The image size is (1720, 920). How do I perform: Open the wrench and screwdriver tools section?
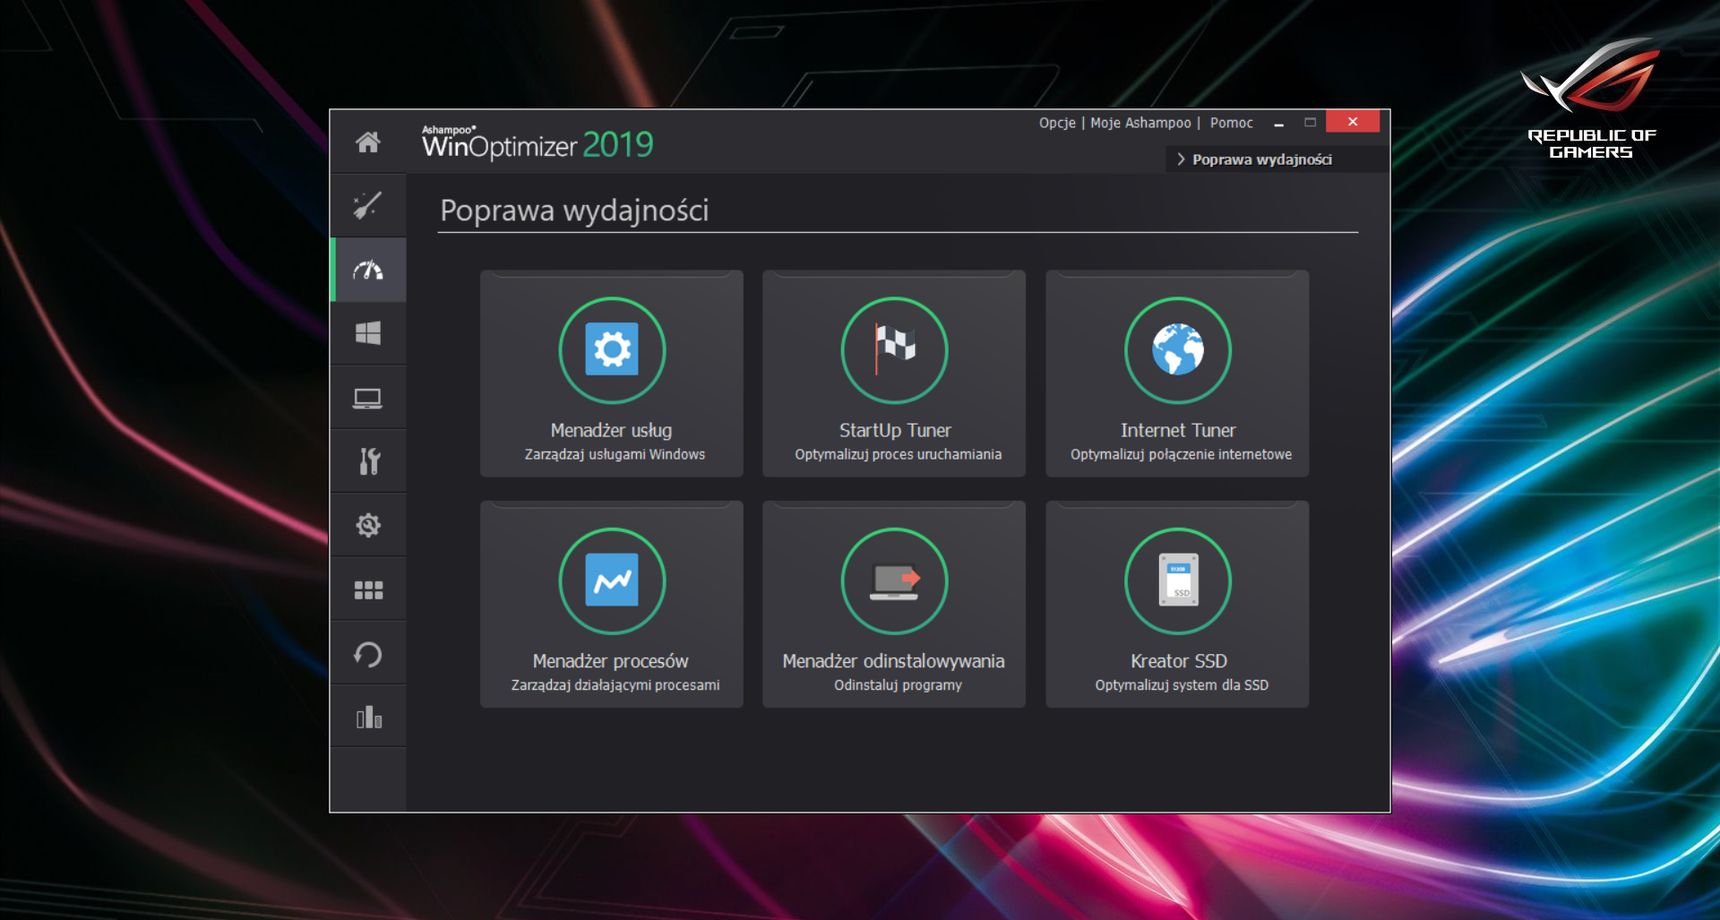coord(369,461)
